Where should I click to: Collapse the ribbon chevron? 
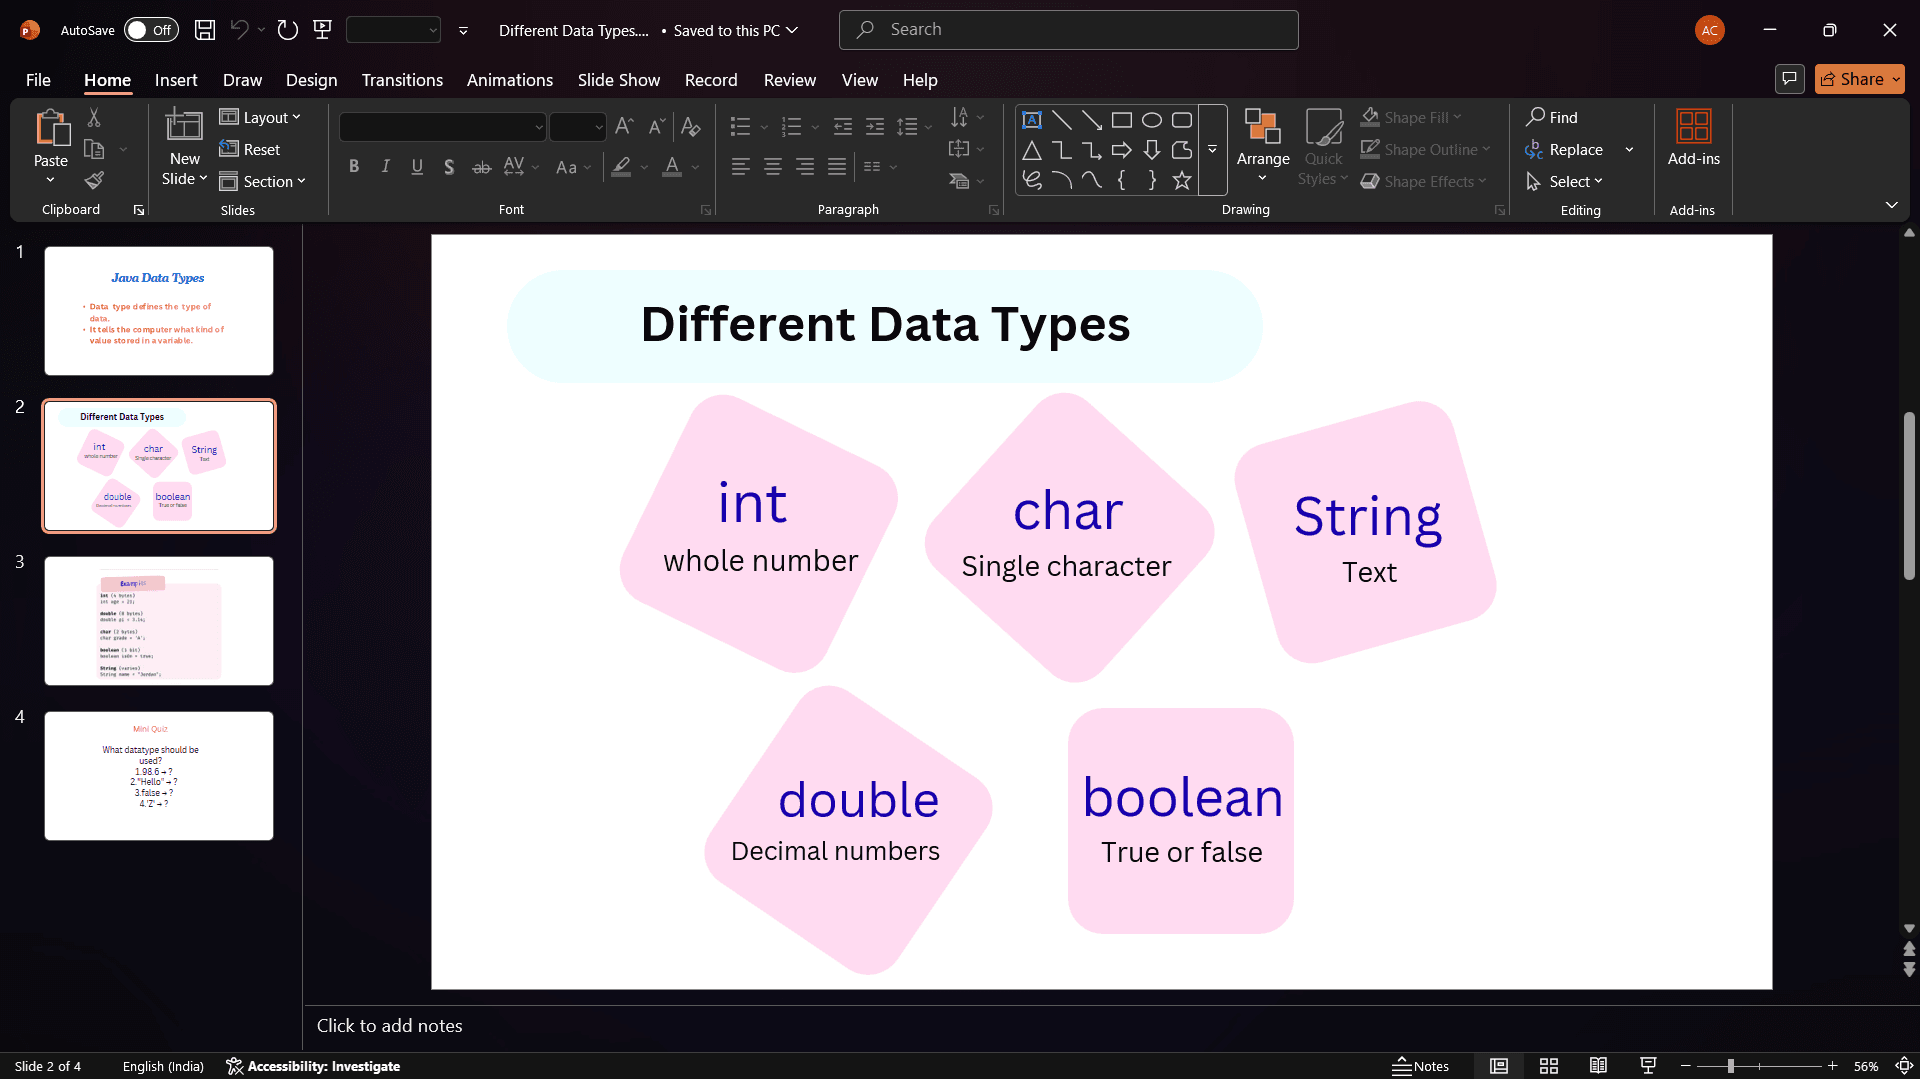1892,205
